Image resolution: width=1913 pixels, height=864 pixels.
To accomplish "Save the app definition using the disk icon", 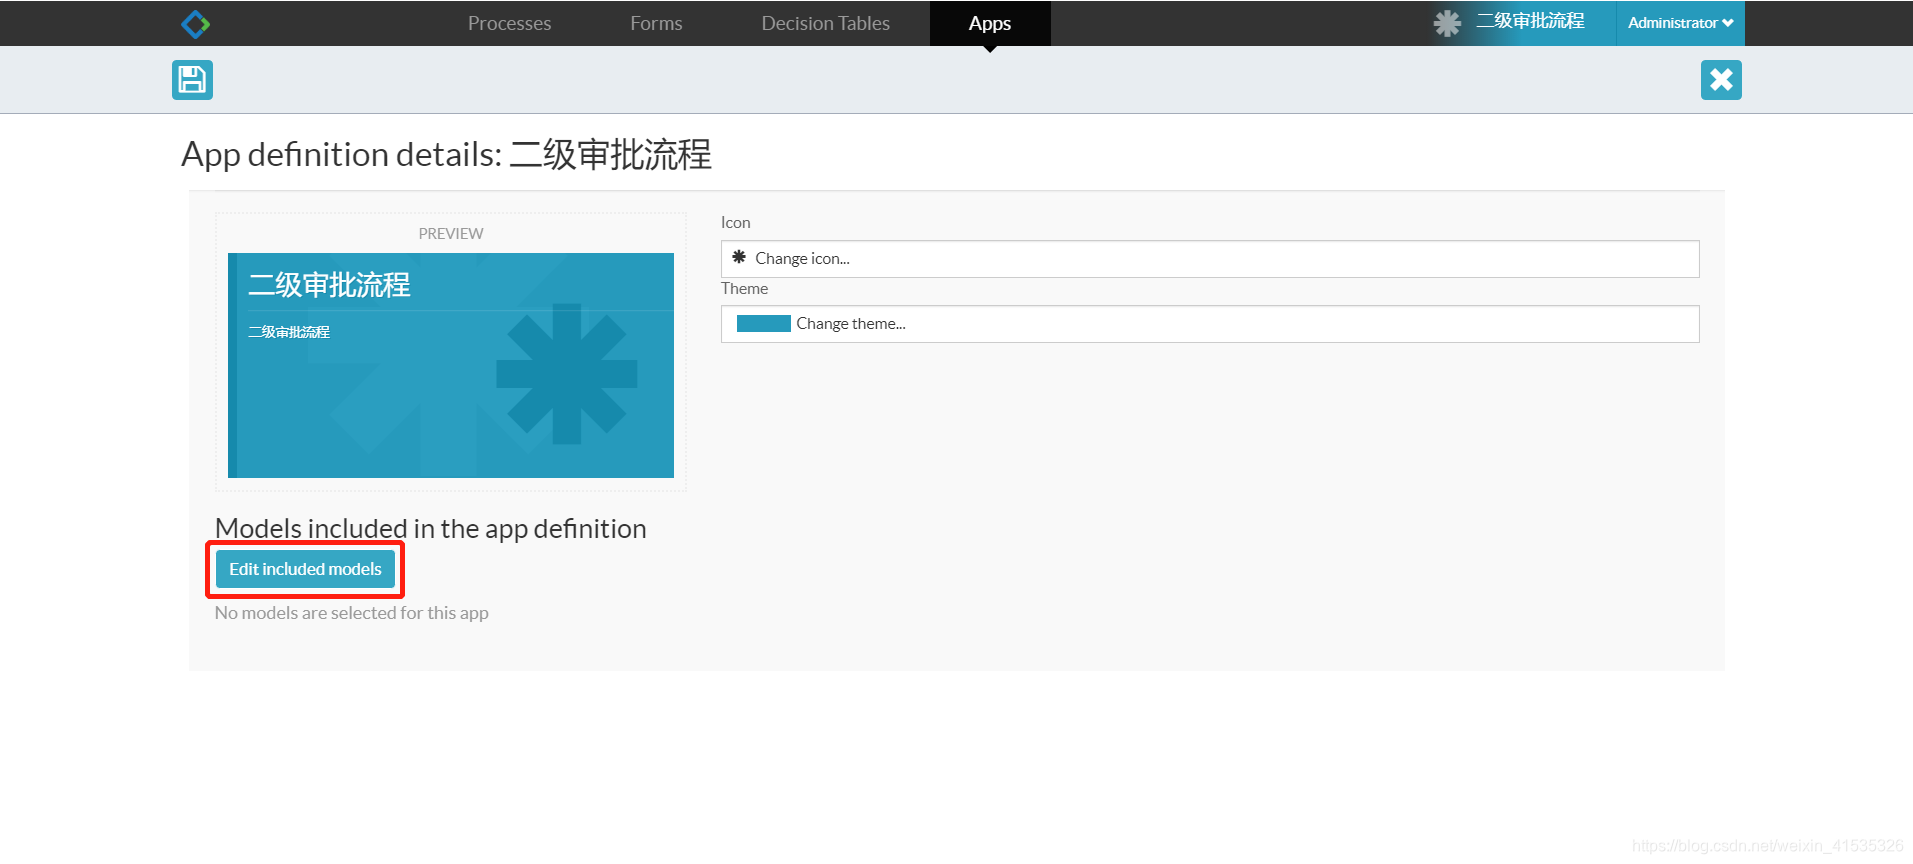I will click(192, 80).
